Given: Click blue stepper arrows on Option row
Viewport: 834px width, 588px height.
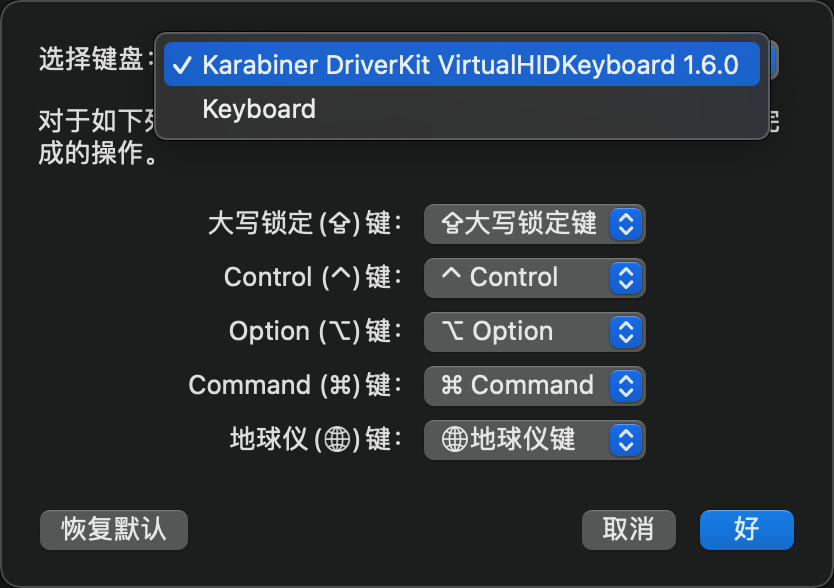Looking at the screenshot, I should tap(626, 332).
